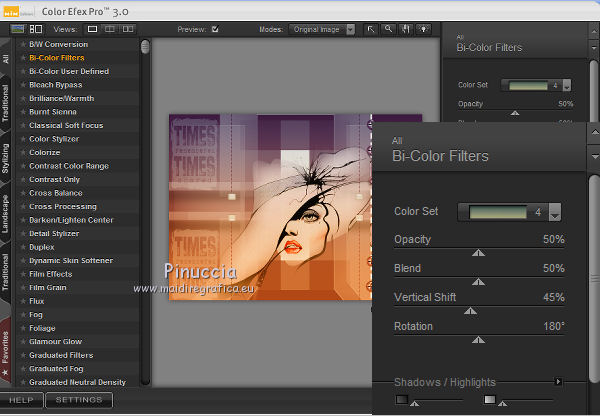This screenshot has height=416, width=600.
Task: Adjust the enlarged Opacity slider handle
Action: (478, 253)
